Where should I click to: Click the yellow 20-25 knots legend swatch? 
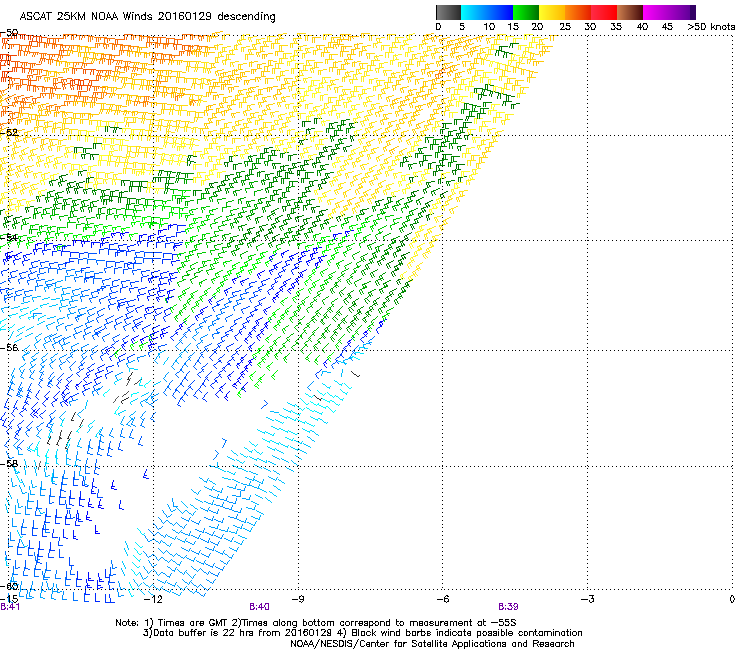point(552,12)
